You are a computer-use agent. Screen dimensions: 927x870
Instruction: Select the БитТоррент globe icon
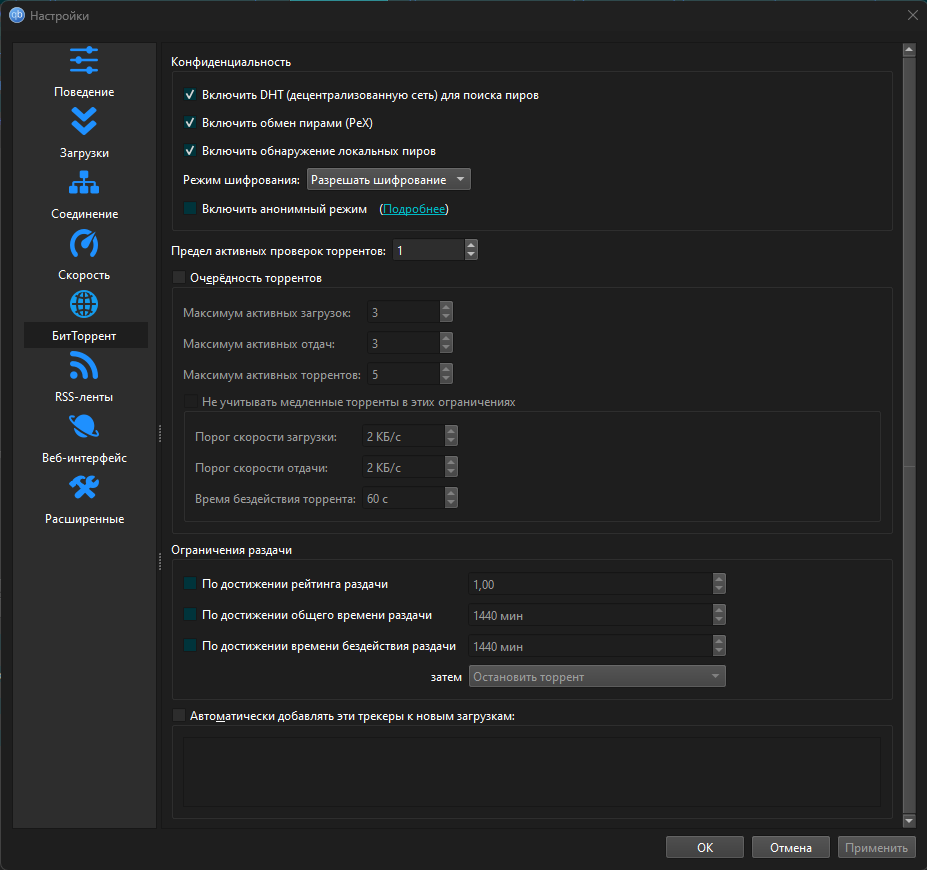tap(84, 304)
